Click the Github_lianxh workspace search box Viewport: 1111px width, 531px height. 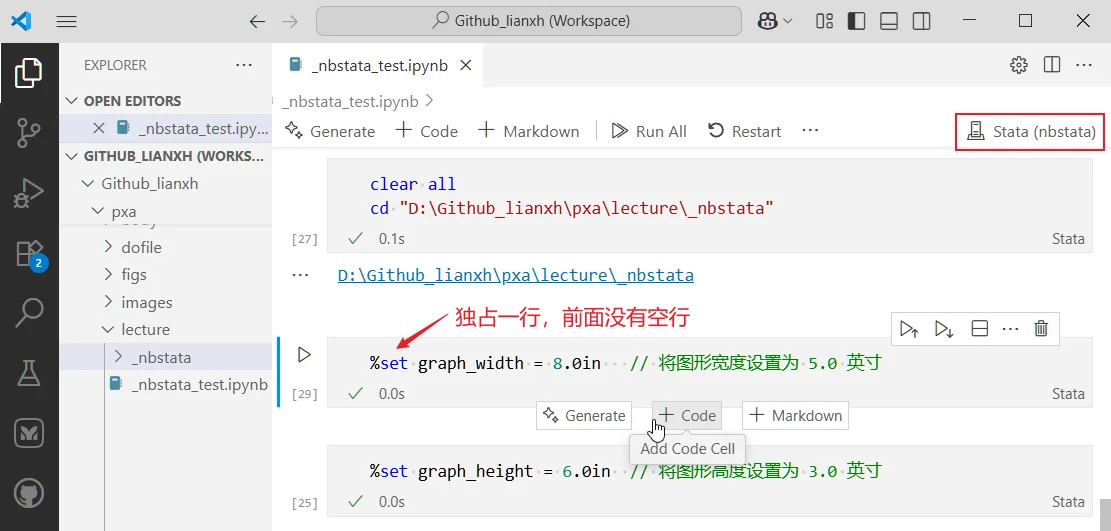point(529,21)
